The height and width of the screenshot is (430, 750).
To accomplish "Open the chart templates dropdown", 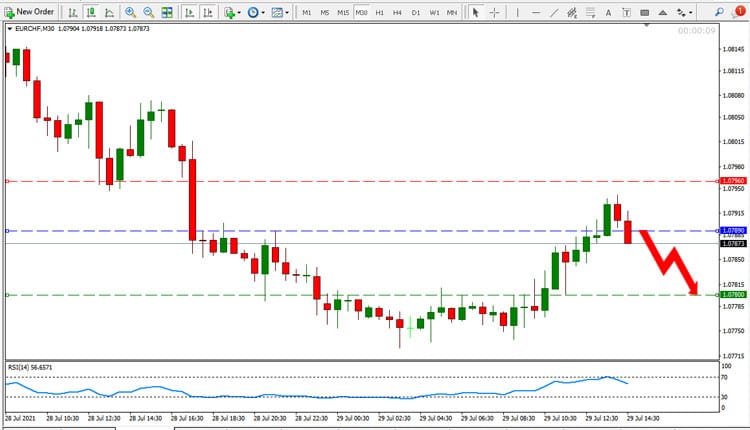I will [x=280, y=12].
